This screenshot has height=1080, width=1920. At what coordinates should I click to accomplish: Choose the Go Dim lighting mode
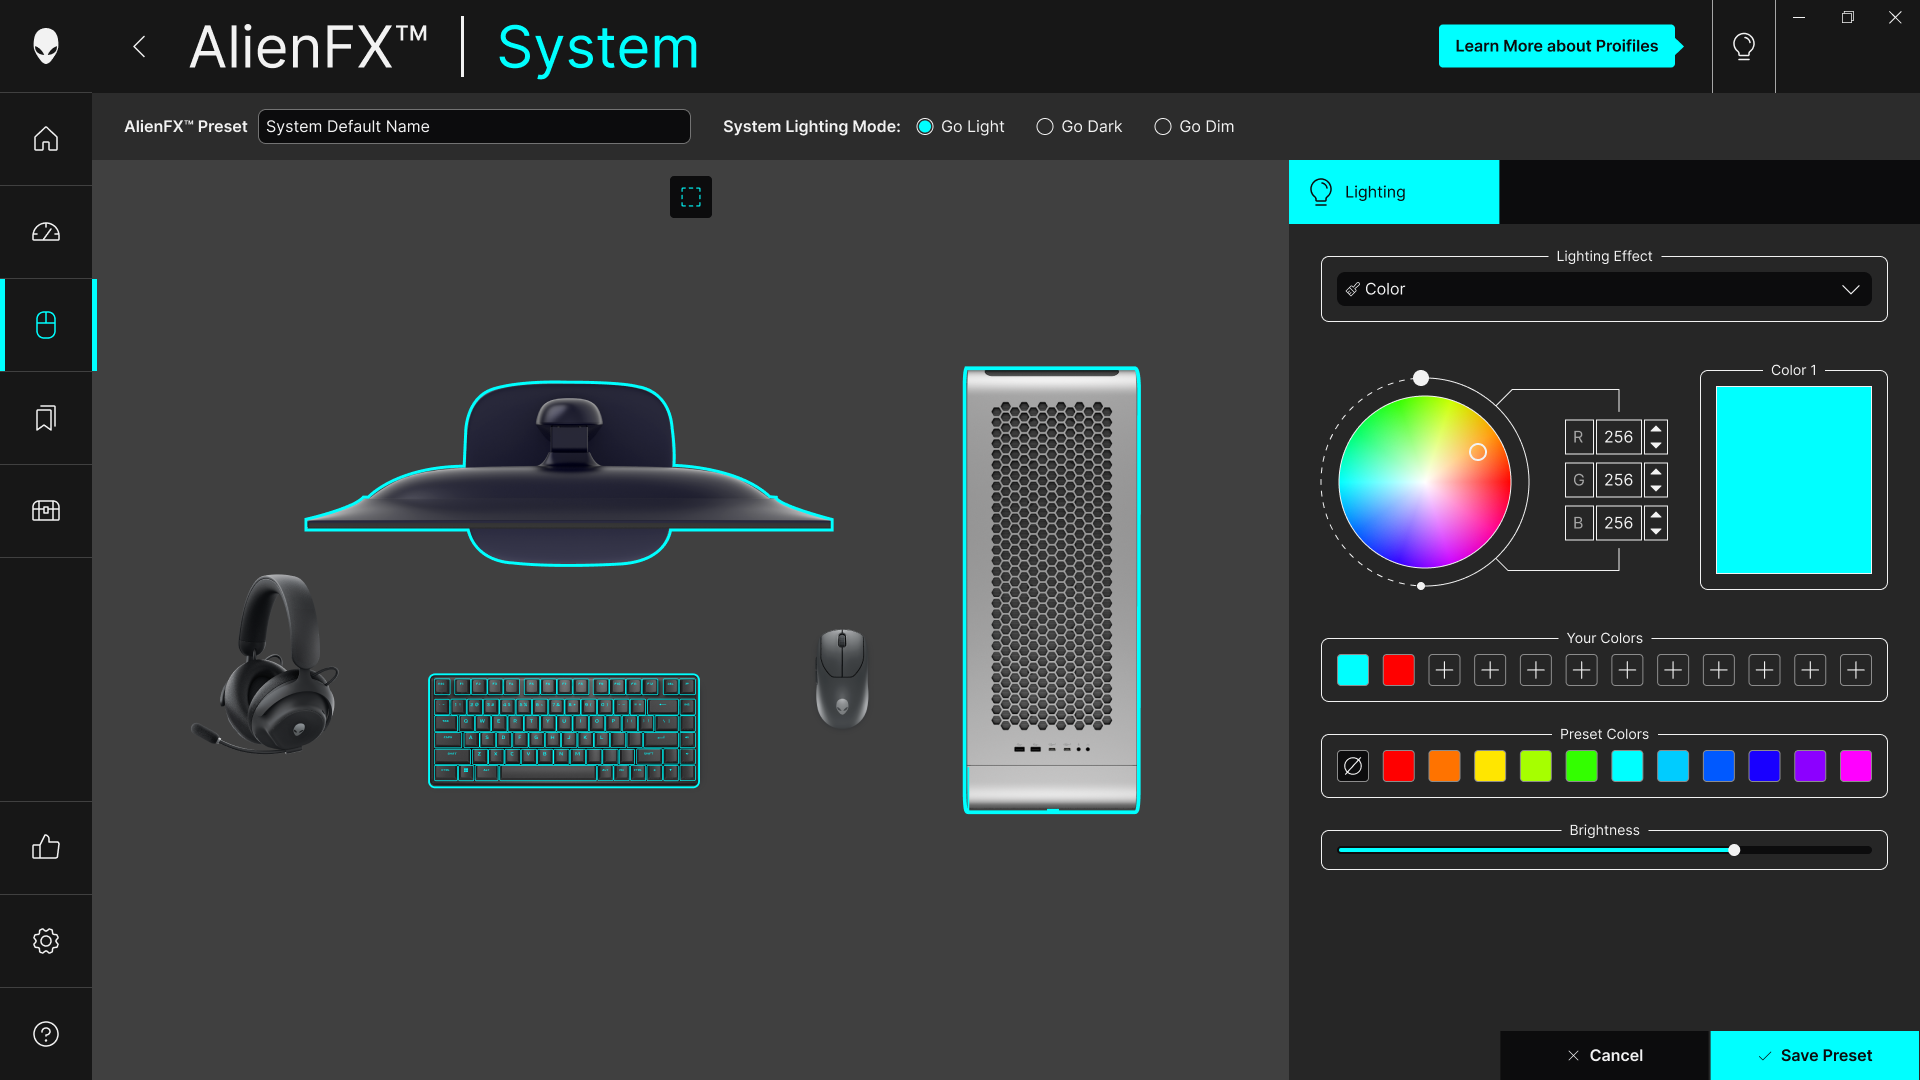pos(1194,127)
